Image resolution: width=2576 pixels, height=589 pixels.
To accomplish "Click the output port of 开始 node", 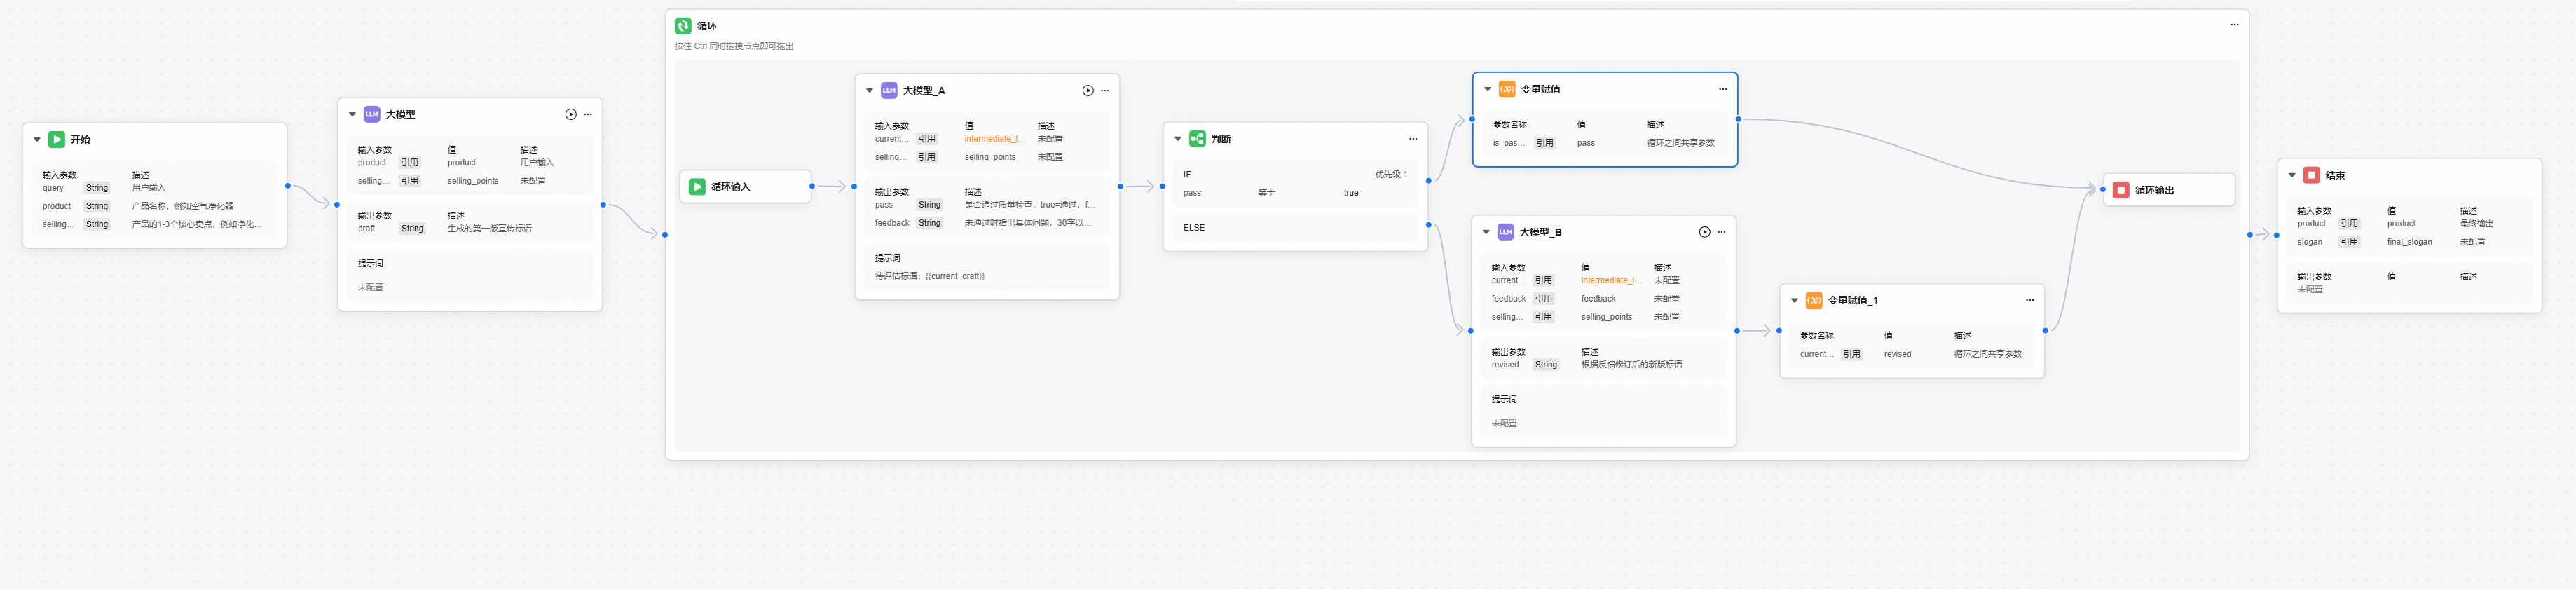I will click(288, 186).
